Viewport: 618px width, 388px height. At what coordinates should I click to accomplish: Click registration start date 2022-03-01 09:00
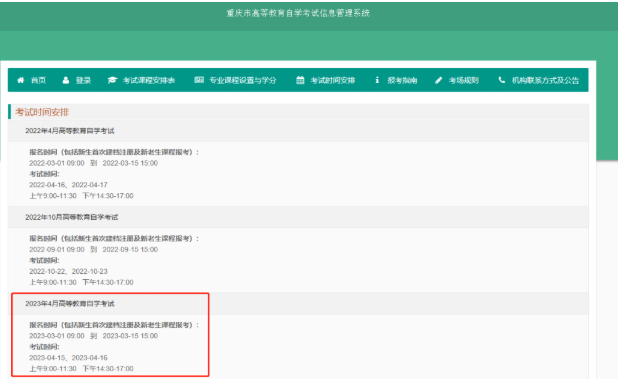(57, 163)
